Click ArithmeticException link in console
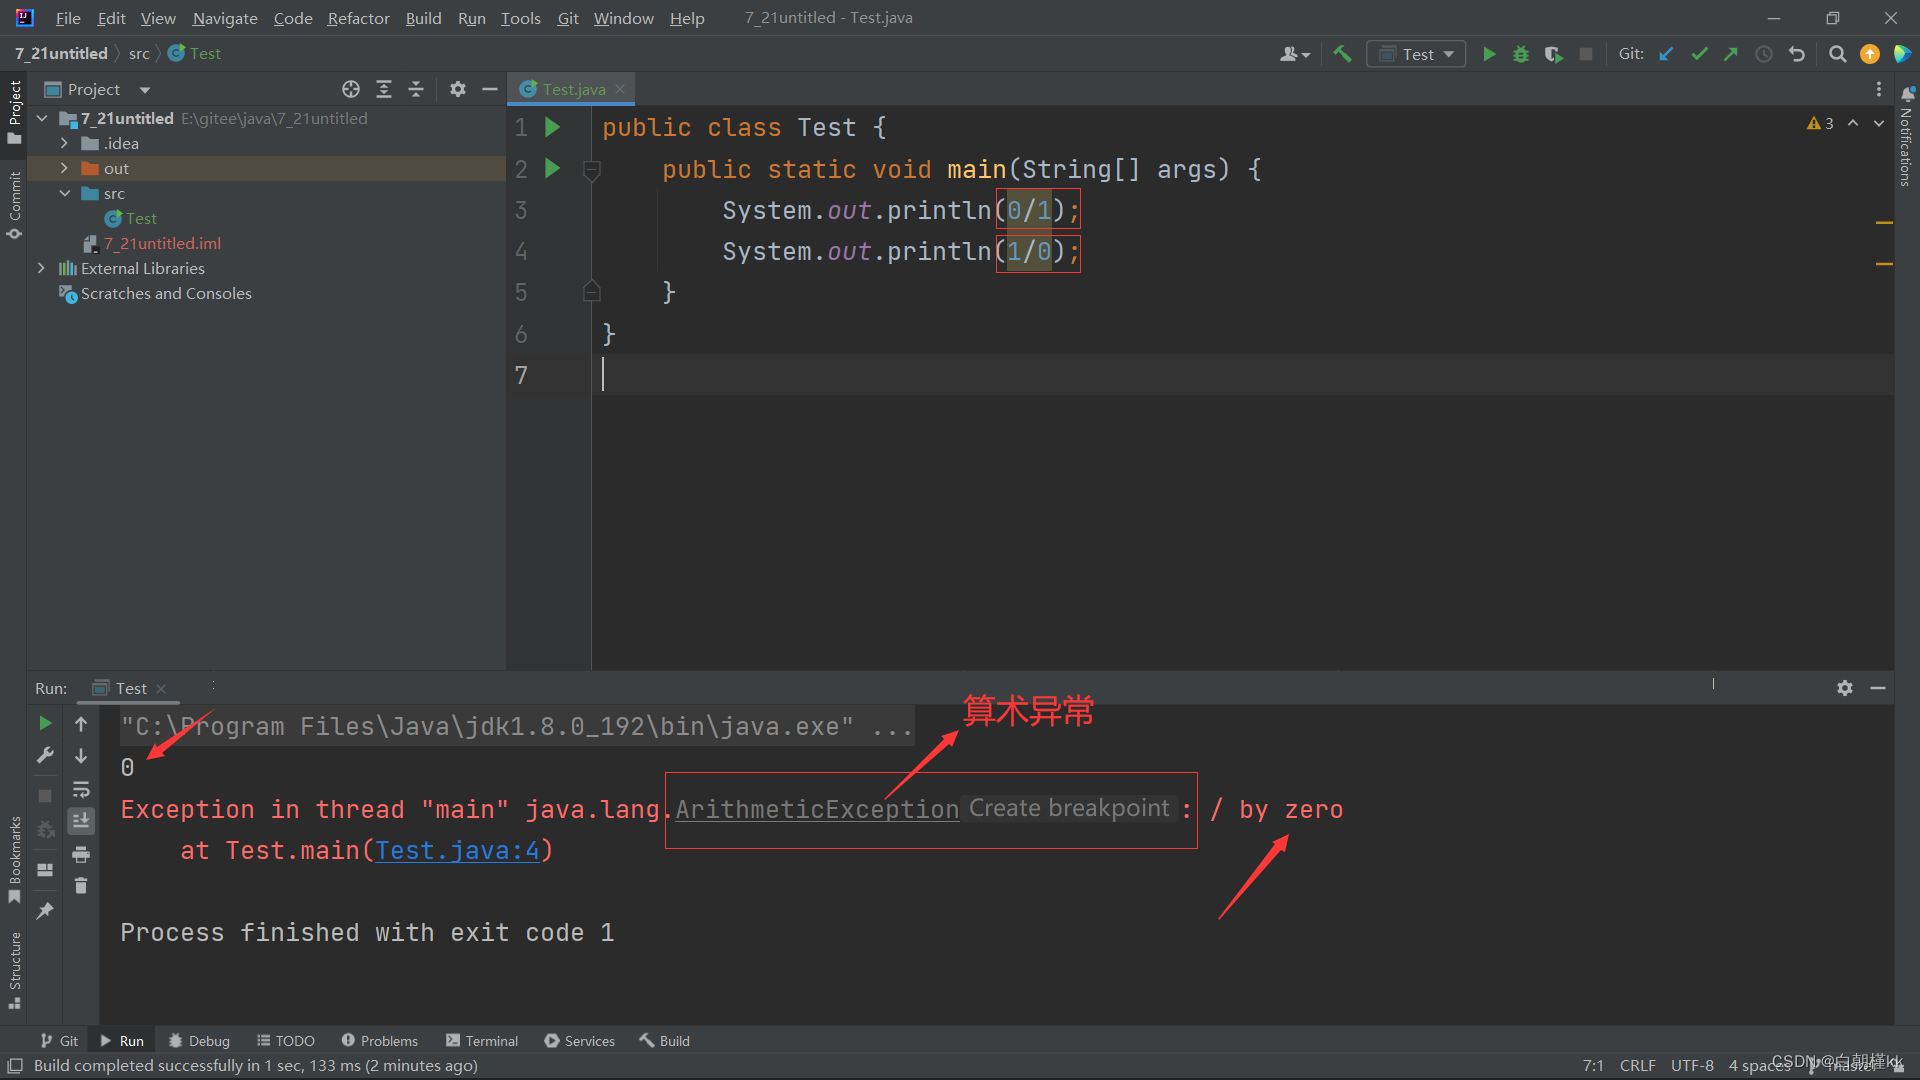Screen dimensions: 1920x1080 point(817,809)
